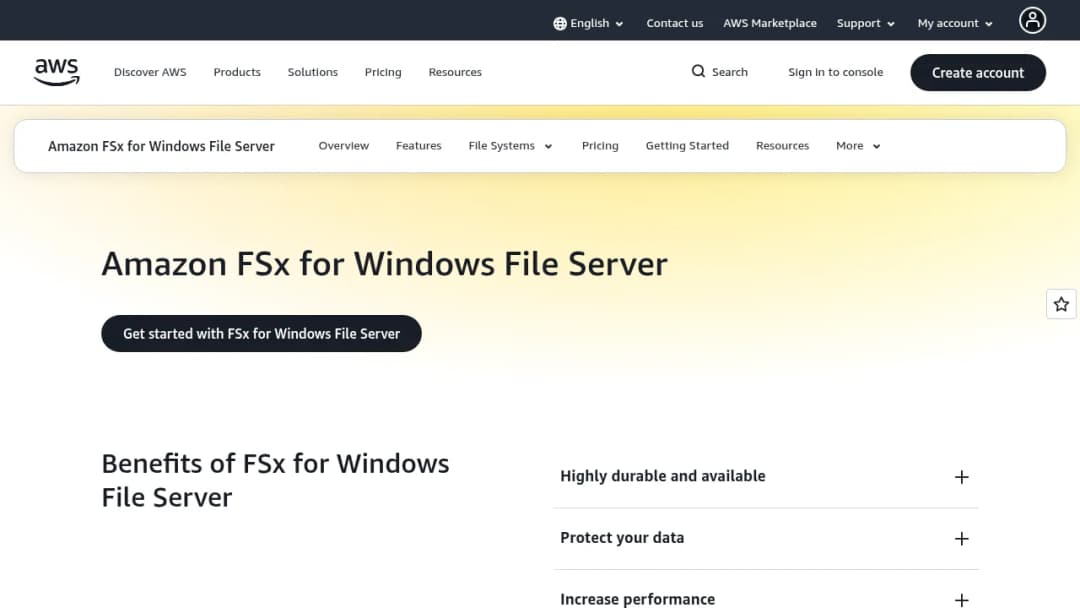Open the Products menu
1080x608 pixels.
pos(237,72)
